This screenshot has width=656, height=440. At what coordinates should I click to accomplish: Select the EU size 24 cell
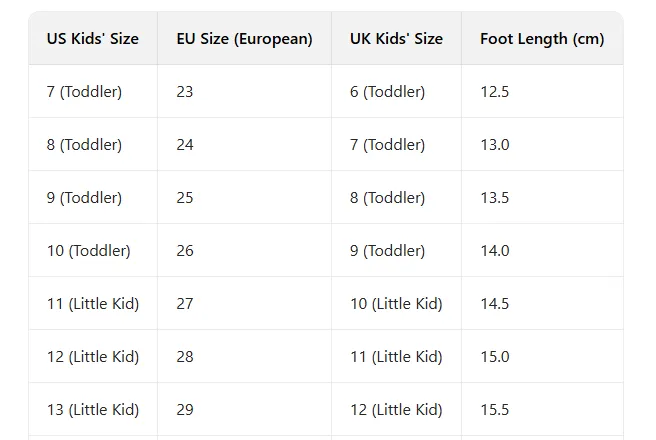pos(185,145)
